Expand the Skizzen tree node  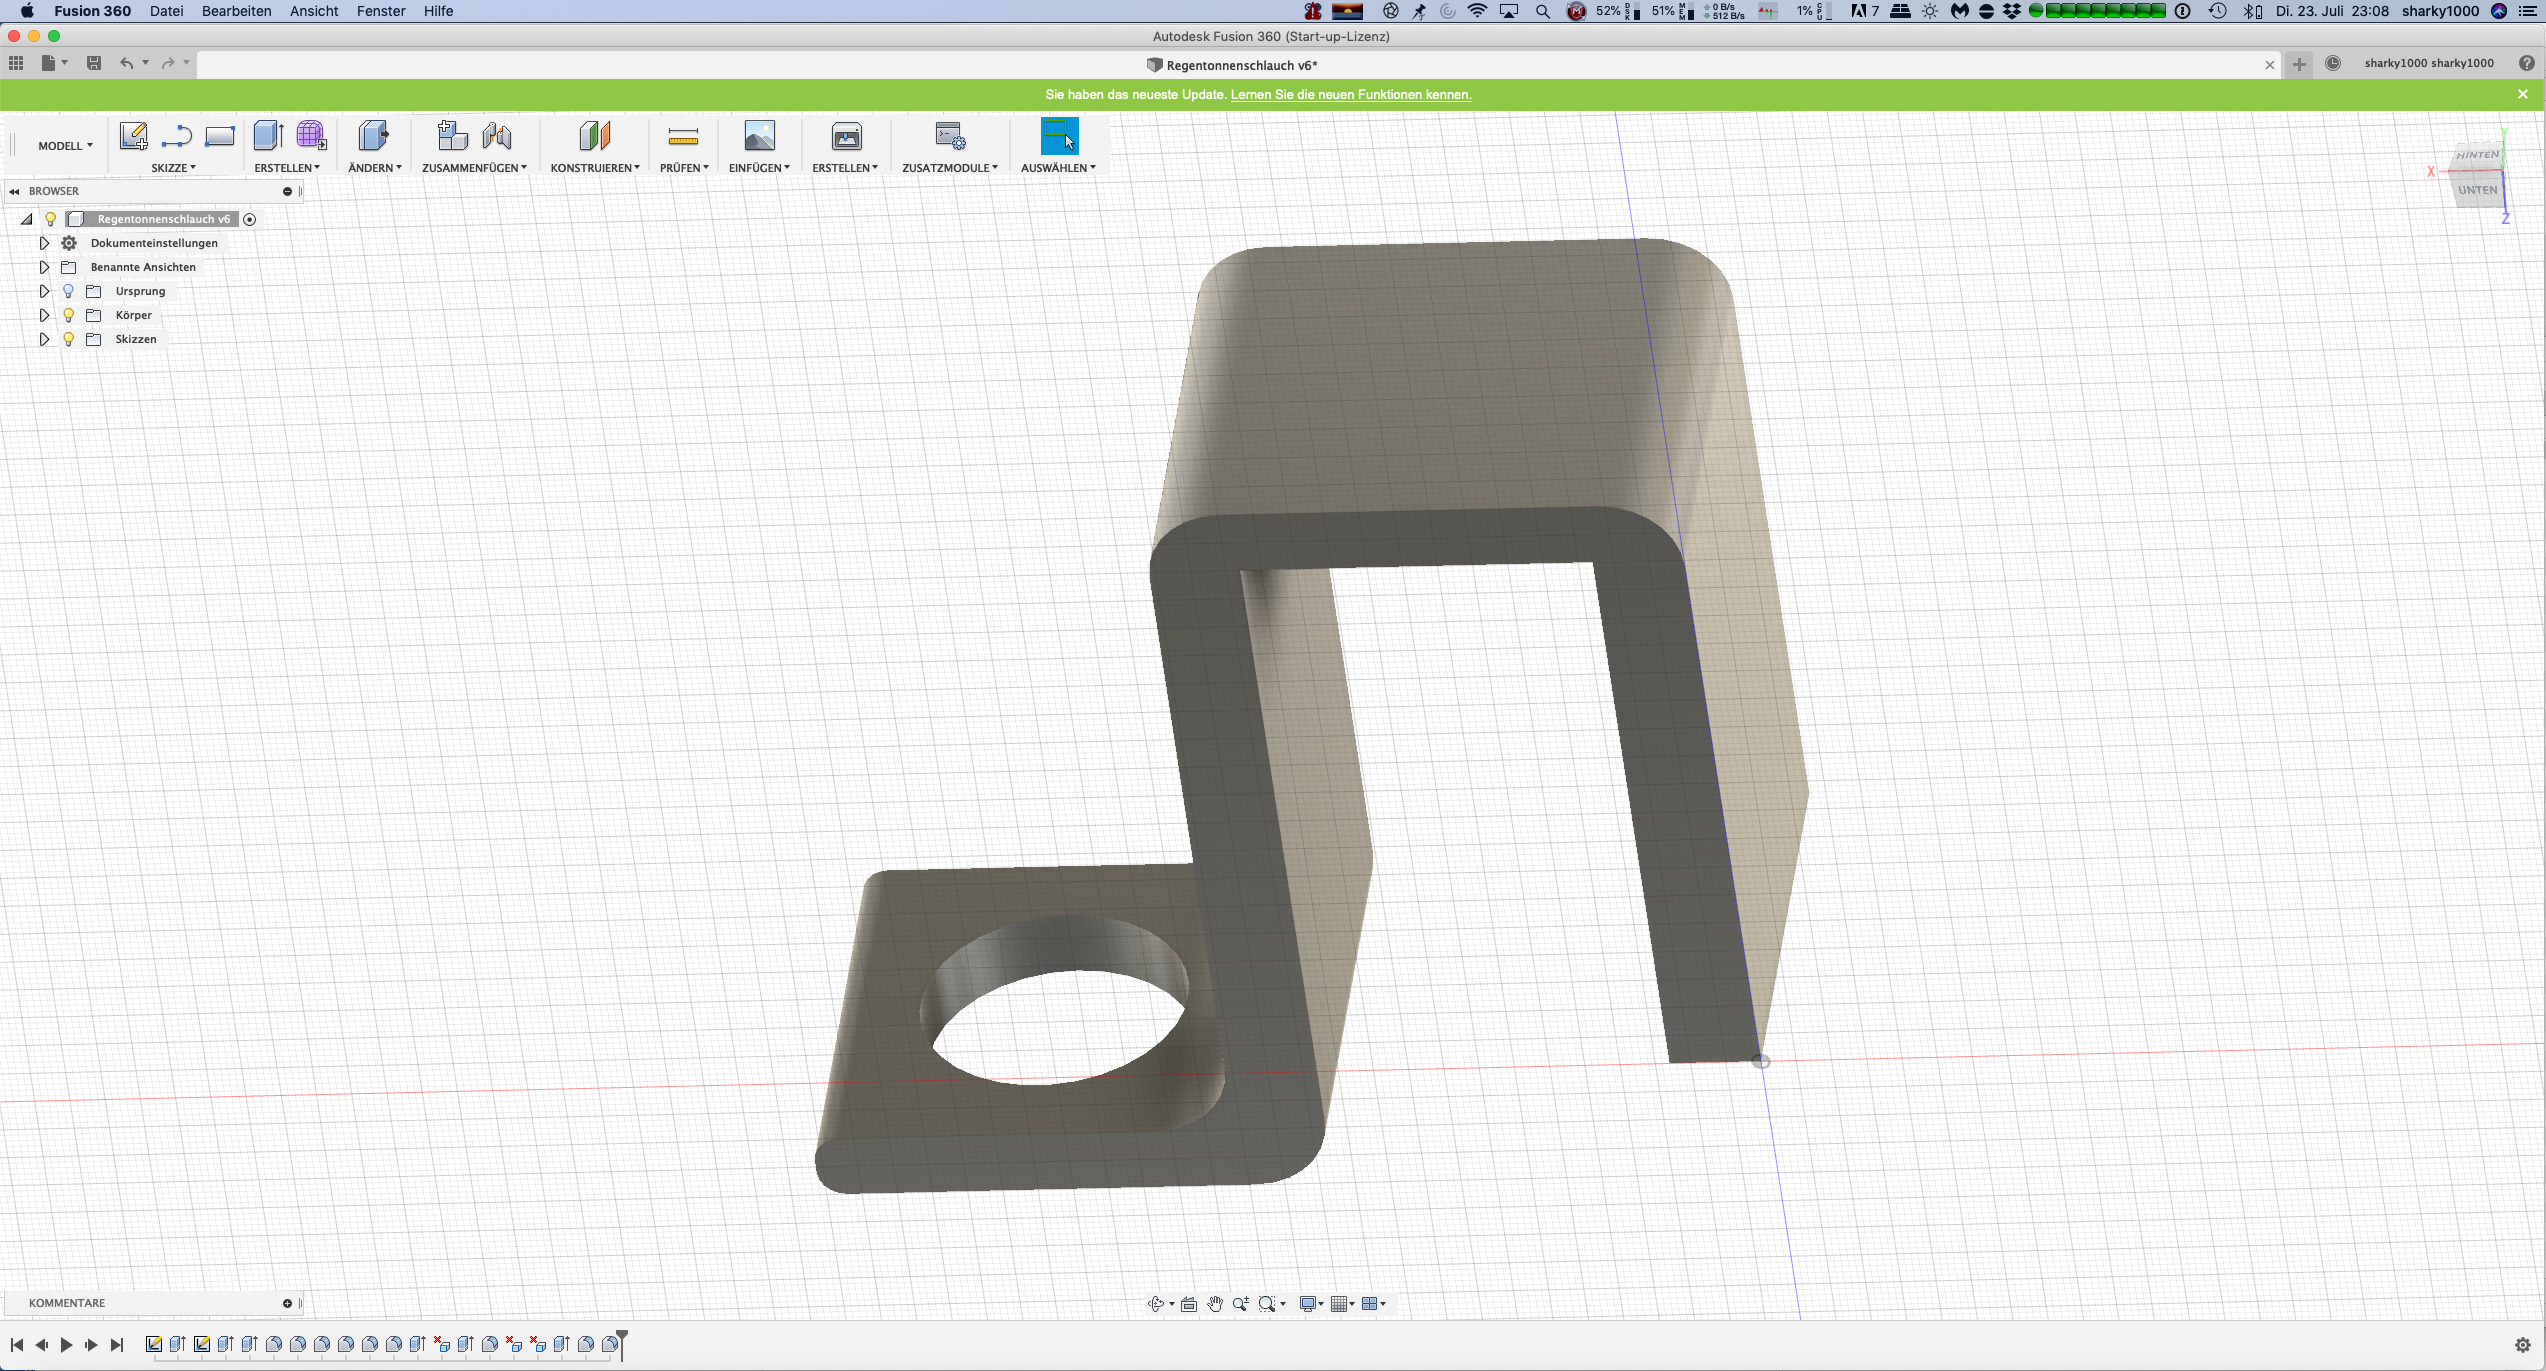(44, 339)
